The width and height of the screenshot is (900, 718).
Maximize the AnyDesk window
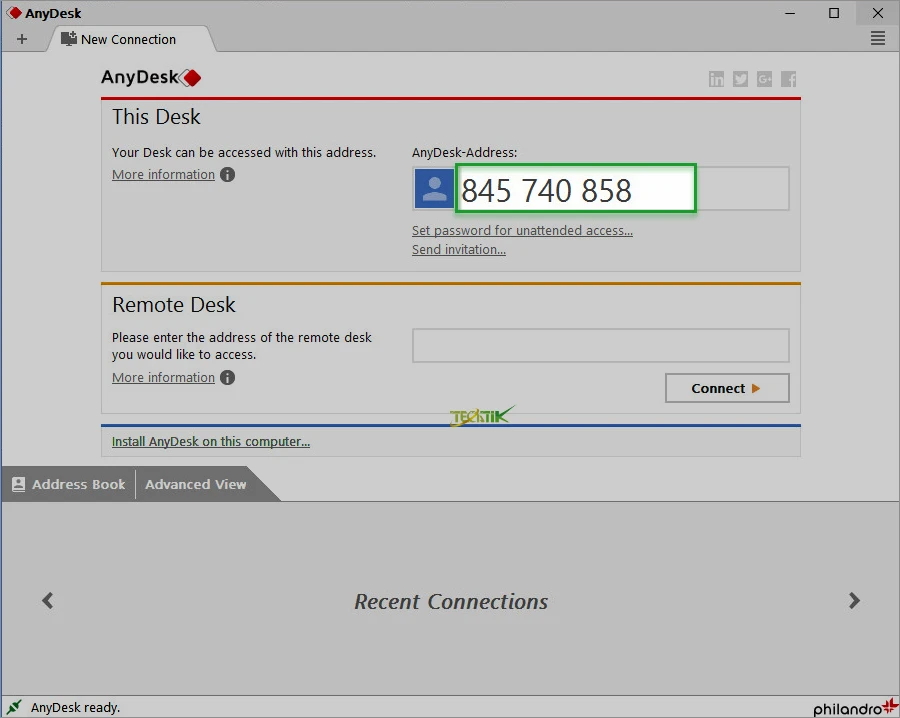click(834, 13)
